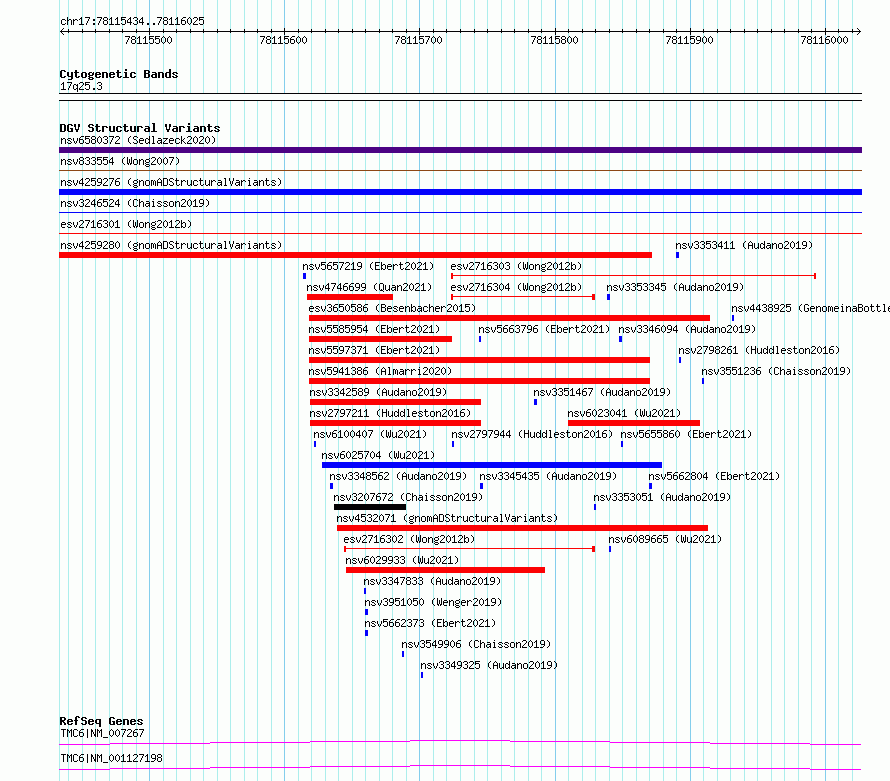Select the thick blue nsv4259276 bar
This screenshot has width=890, height=781.
coord(460,192)
